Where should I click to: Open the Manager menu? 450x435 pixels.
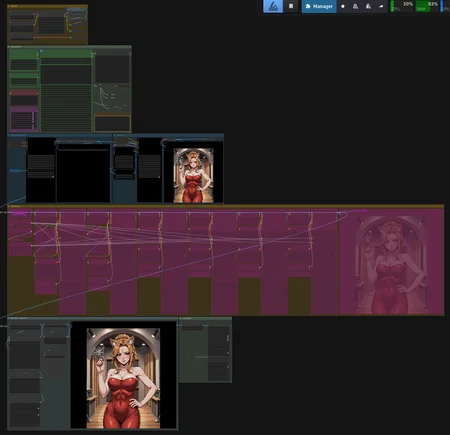pos(319,6)
